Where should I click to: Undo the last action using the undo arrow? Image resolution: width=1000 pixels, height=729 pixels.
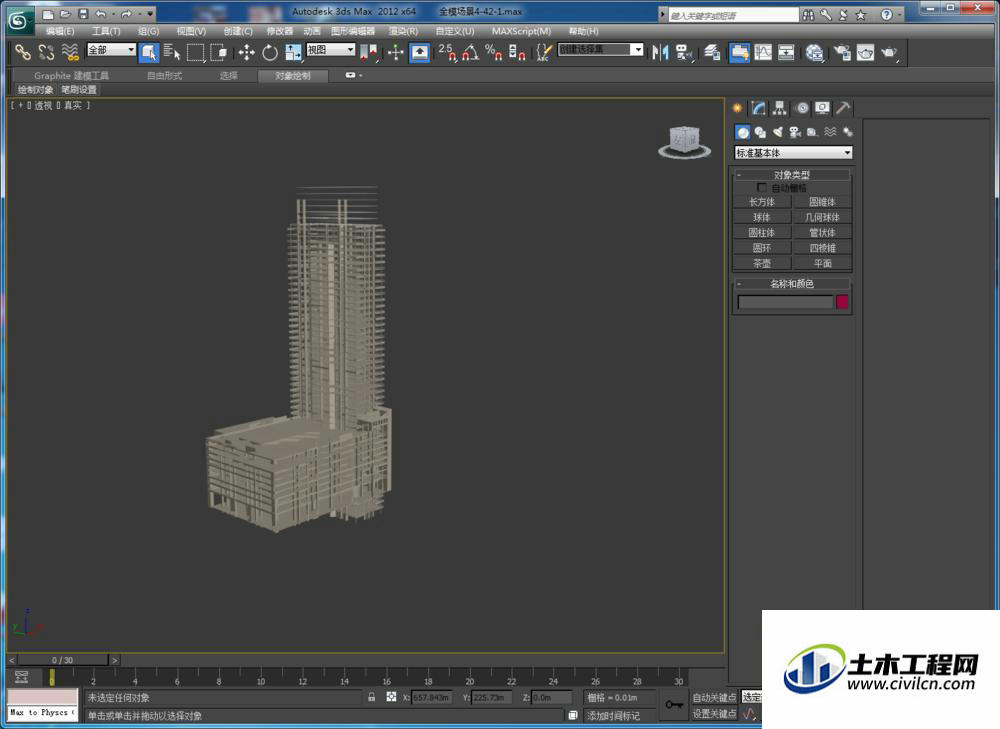tap(101, 13)
